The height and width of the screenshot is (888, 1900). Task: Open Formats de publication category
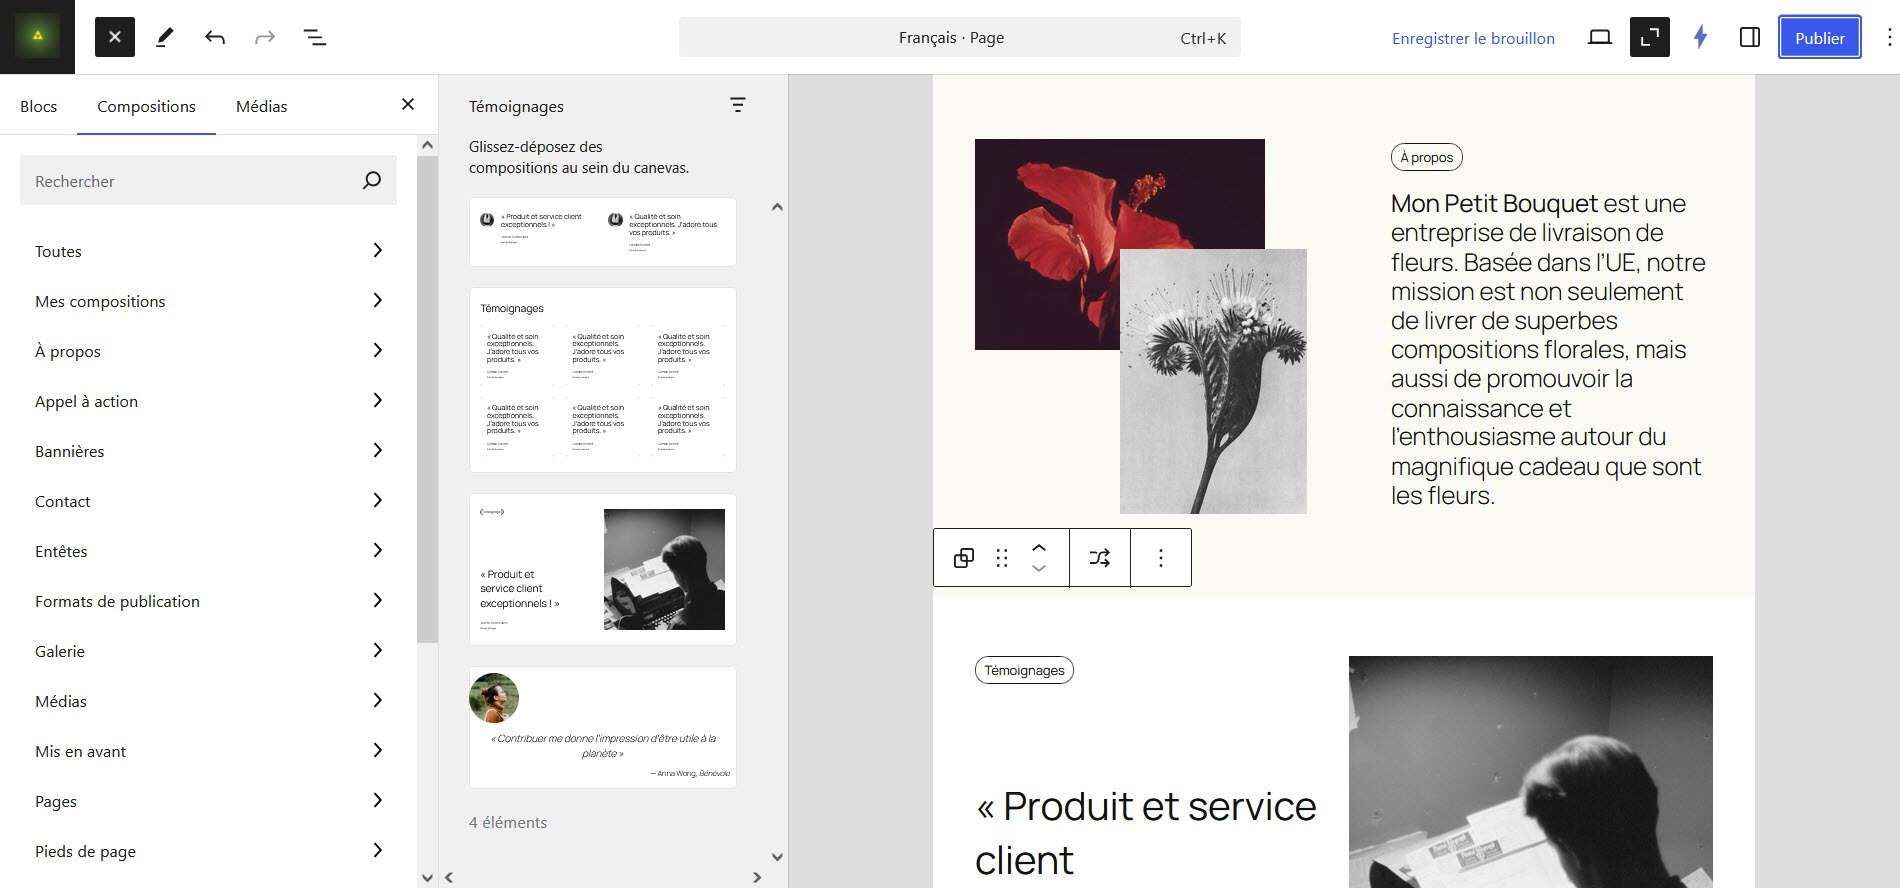[x=208, y=601]
